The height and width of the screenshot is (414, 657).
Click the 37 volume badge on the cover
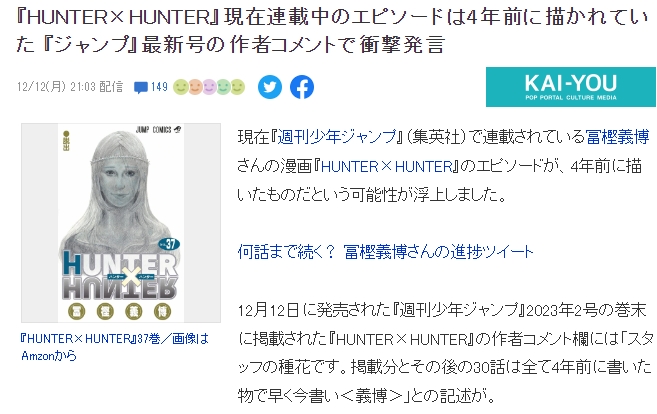pos(169,244)
